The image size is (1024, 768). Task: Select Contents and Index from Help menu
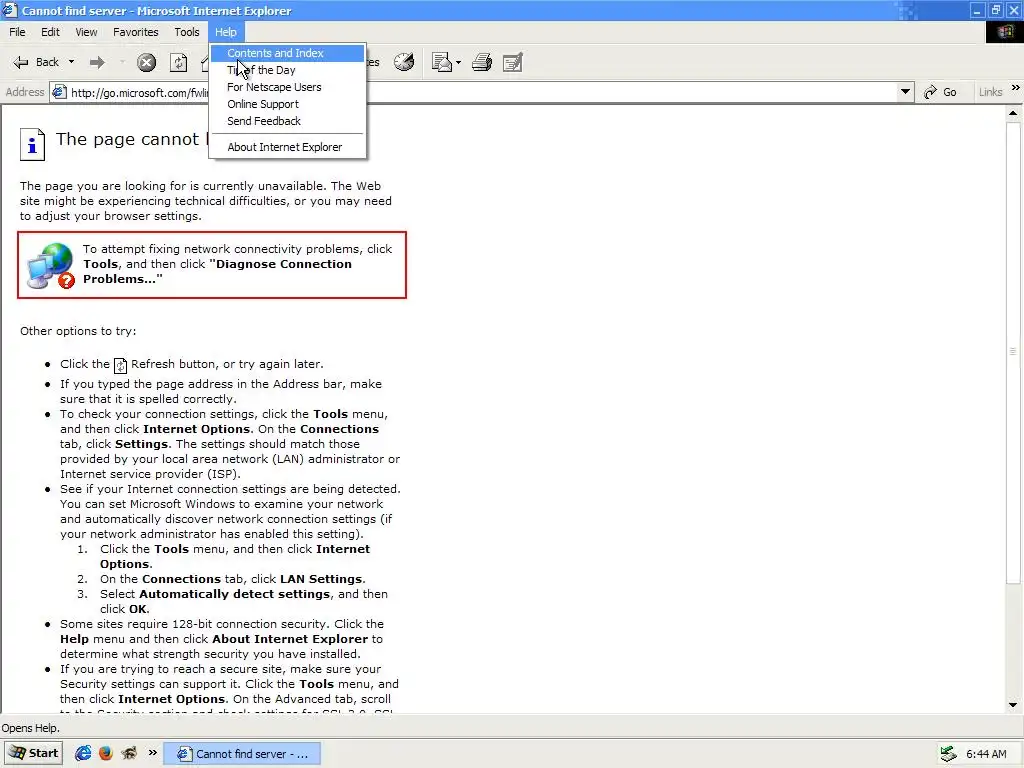(287, 53)
